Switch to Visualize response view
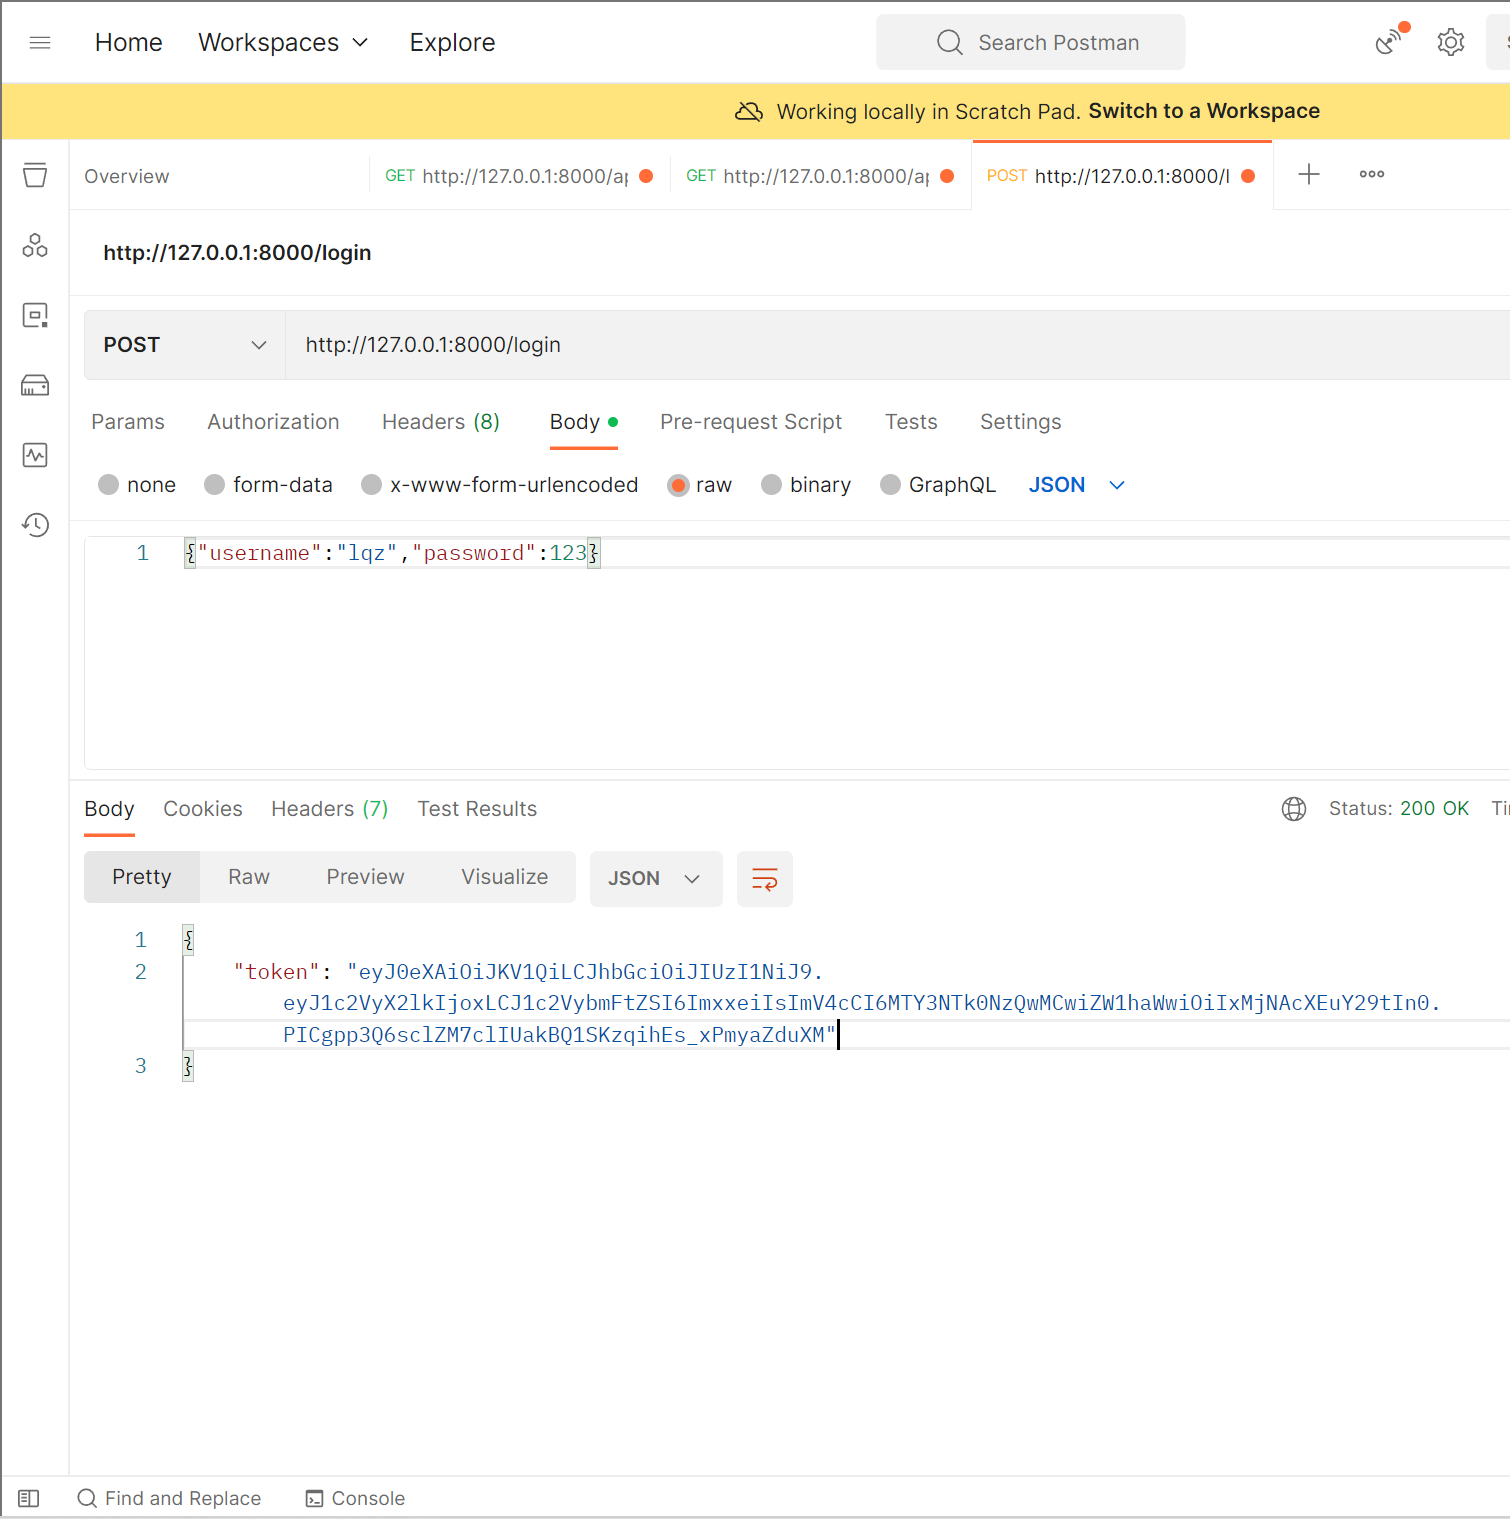Image resolution: width=1510 pixels, height=1519 pixels. [x=505, y=877]
